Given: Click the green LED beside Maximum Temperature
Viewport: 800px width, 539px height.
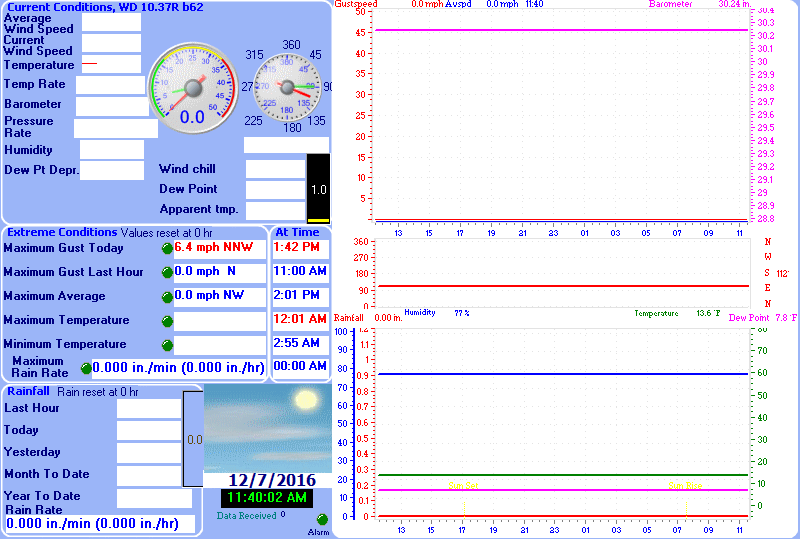Looking at the screenshot, I should tap(167, 321).
